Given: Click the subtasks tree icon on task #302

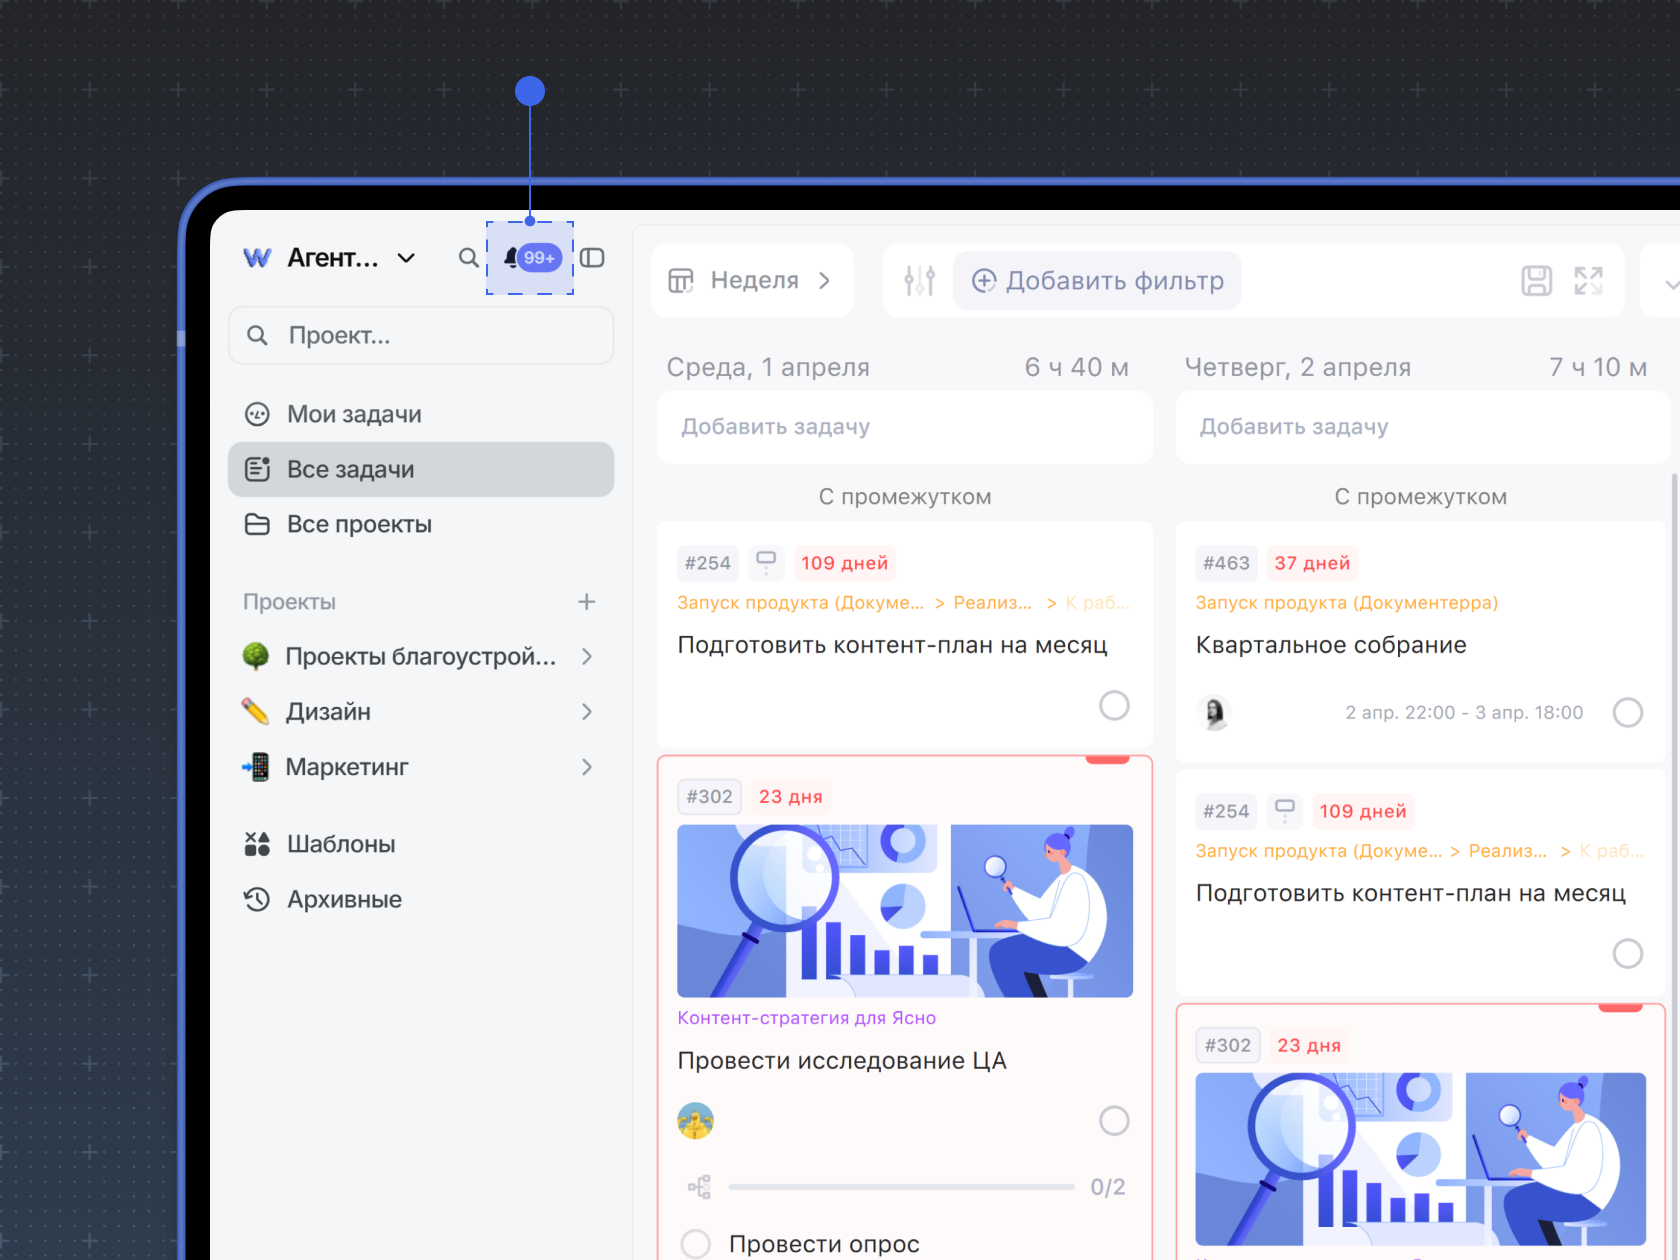Looking at the screenshot, I should [x=699, y=1187].
